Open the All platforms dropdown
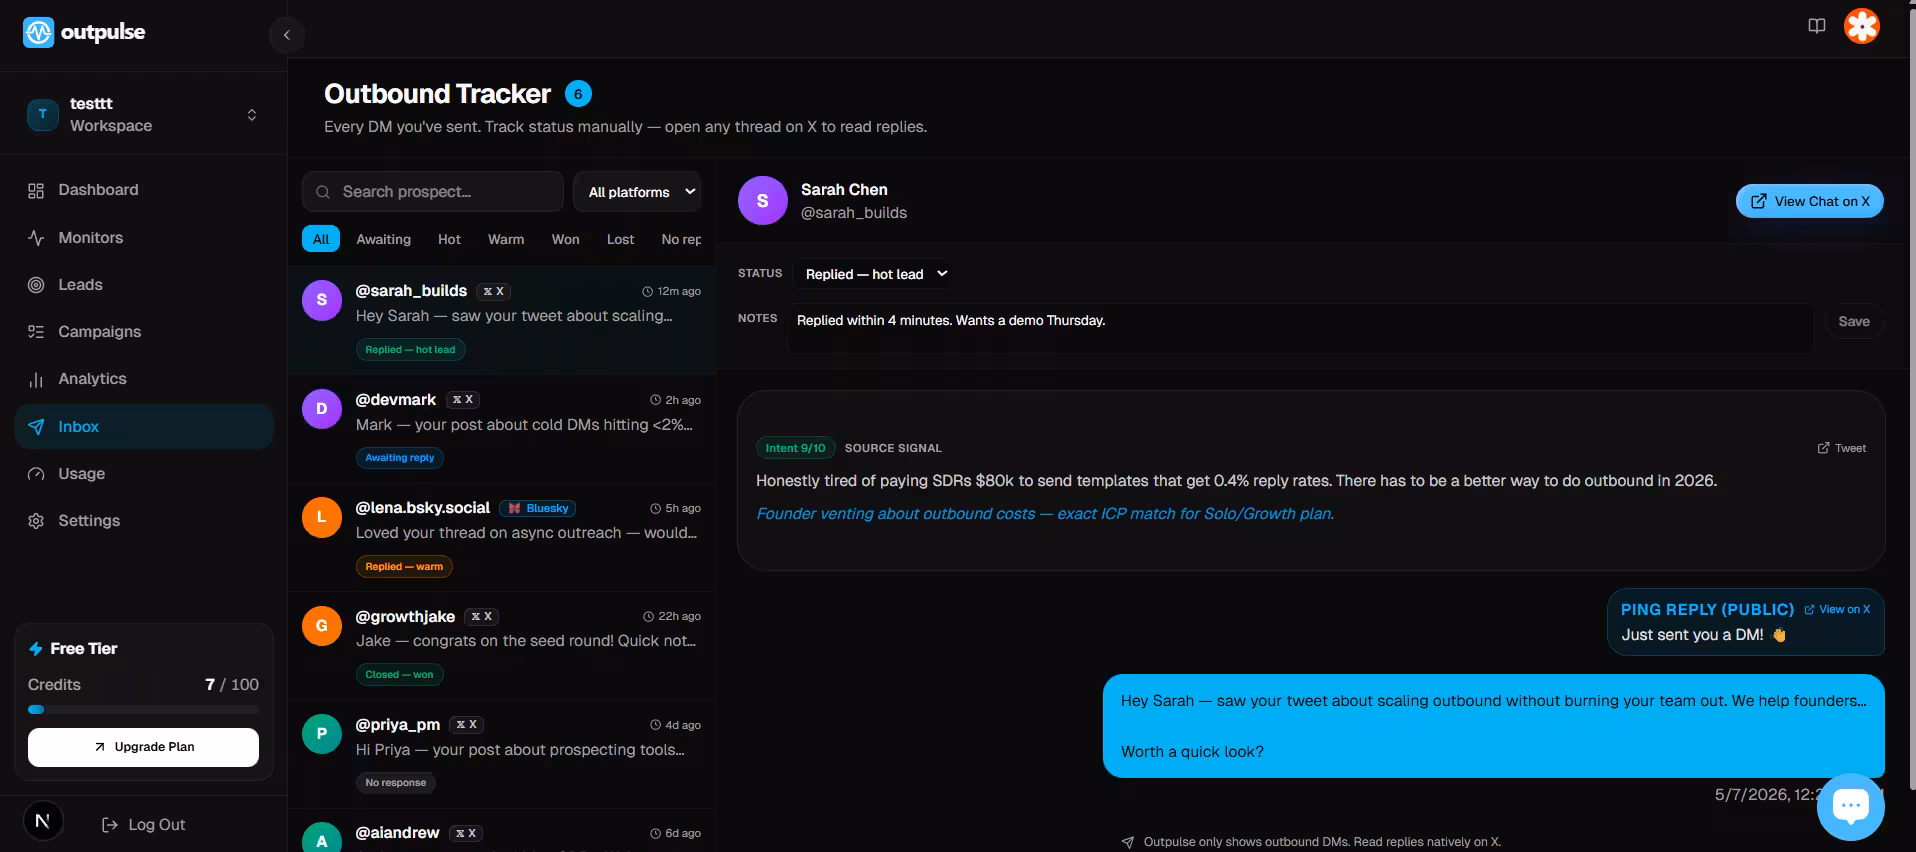 [x=637, y=192]
